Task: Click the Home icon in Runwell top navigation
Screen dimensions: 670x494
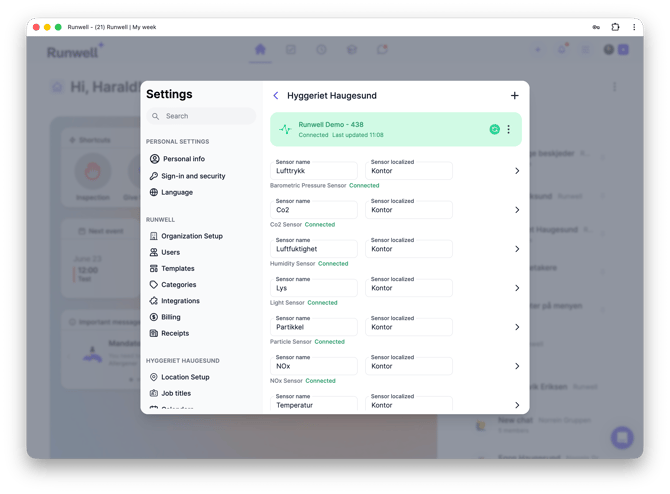Action: [260, 50]
